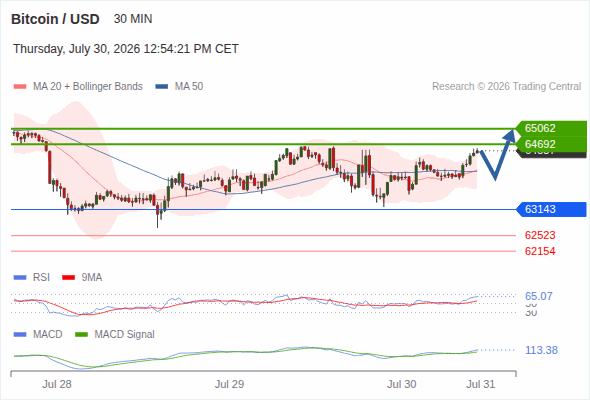
Task: Click the Jul 30 date axis label
Action: pos(402,384)
